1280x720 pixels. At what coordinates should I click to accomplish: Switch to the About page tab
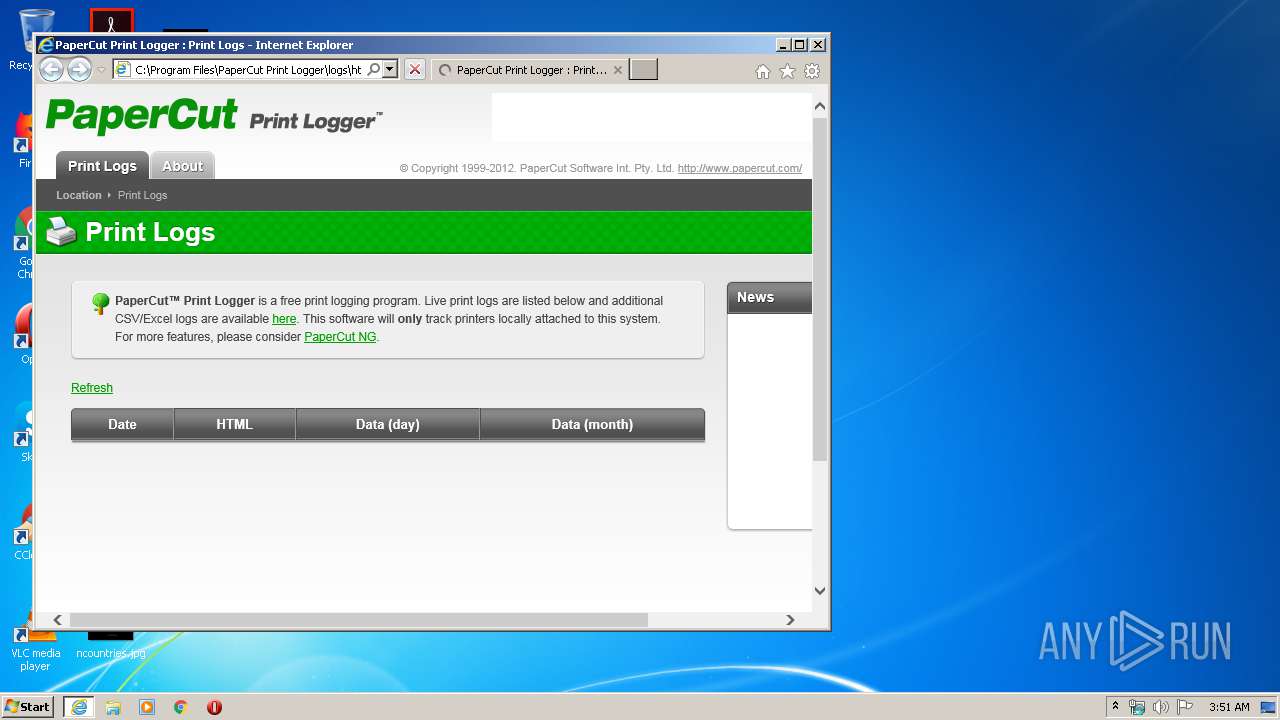(x=182, y=166)
